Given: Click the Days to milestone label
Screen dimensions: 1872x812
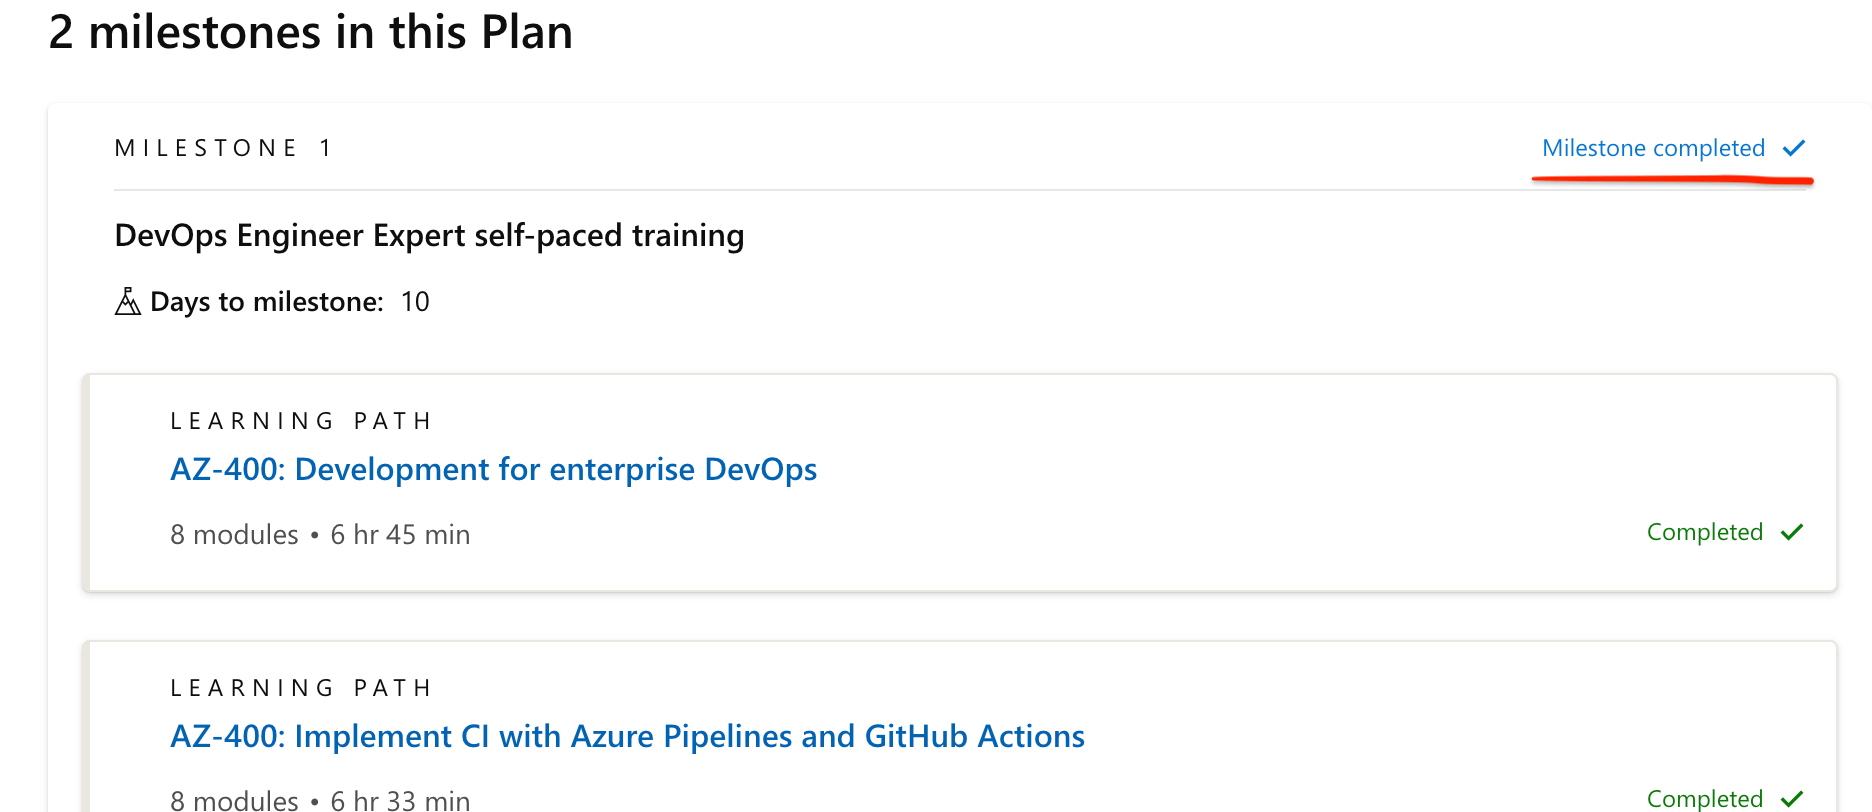Looking at the screenshot, I should click(x=266, y=301).
